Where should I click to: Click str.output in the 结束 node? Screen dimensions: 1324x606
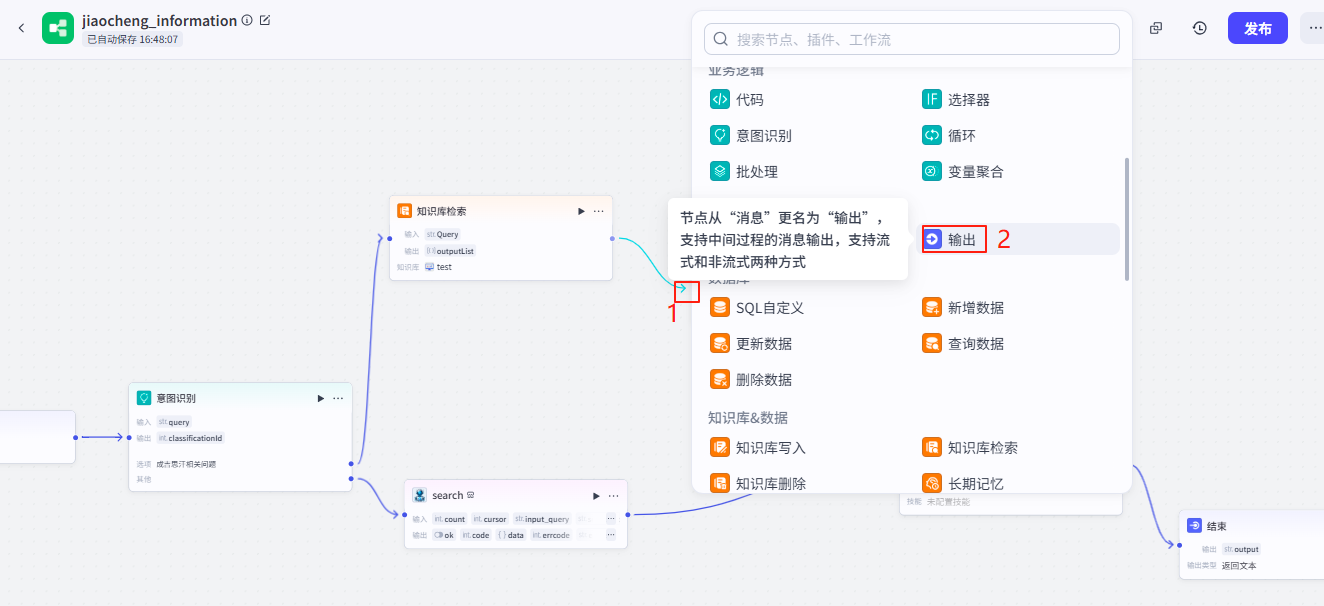click(1241, 549)
